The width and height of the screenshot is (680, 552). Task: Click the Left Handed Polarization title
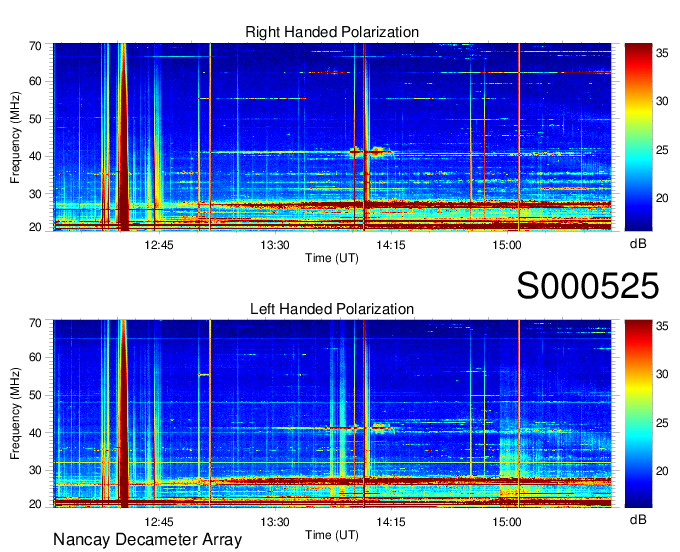(x=332, y=309)
